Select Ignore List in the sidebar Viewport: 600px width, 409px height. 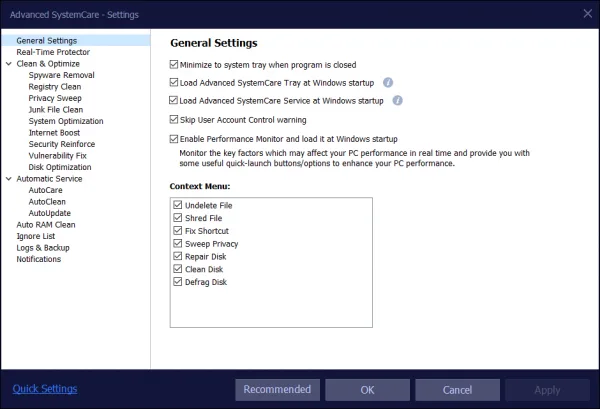(x=36, y=236)
